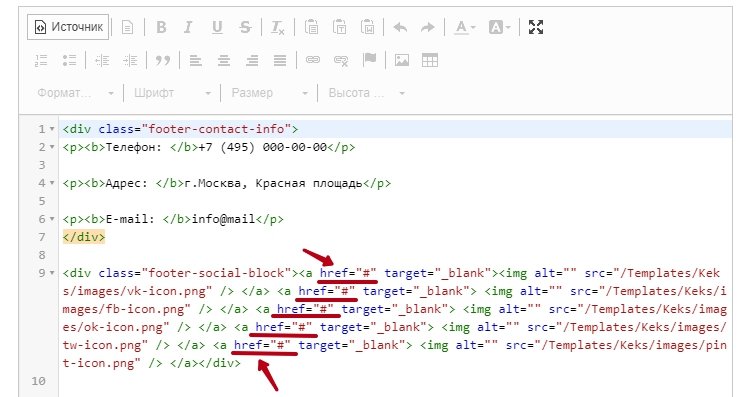Viewport: 740px width, 397px height.
Task: Click the insert Image icon
Action: (402, 60)
